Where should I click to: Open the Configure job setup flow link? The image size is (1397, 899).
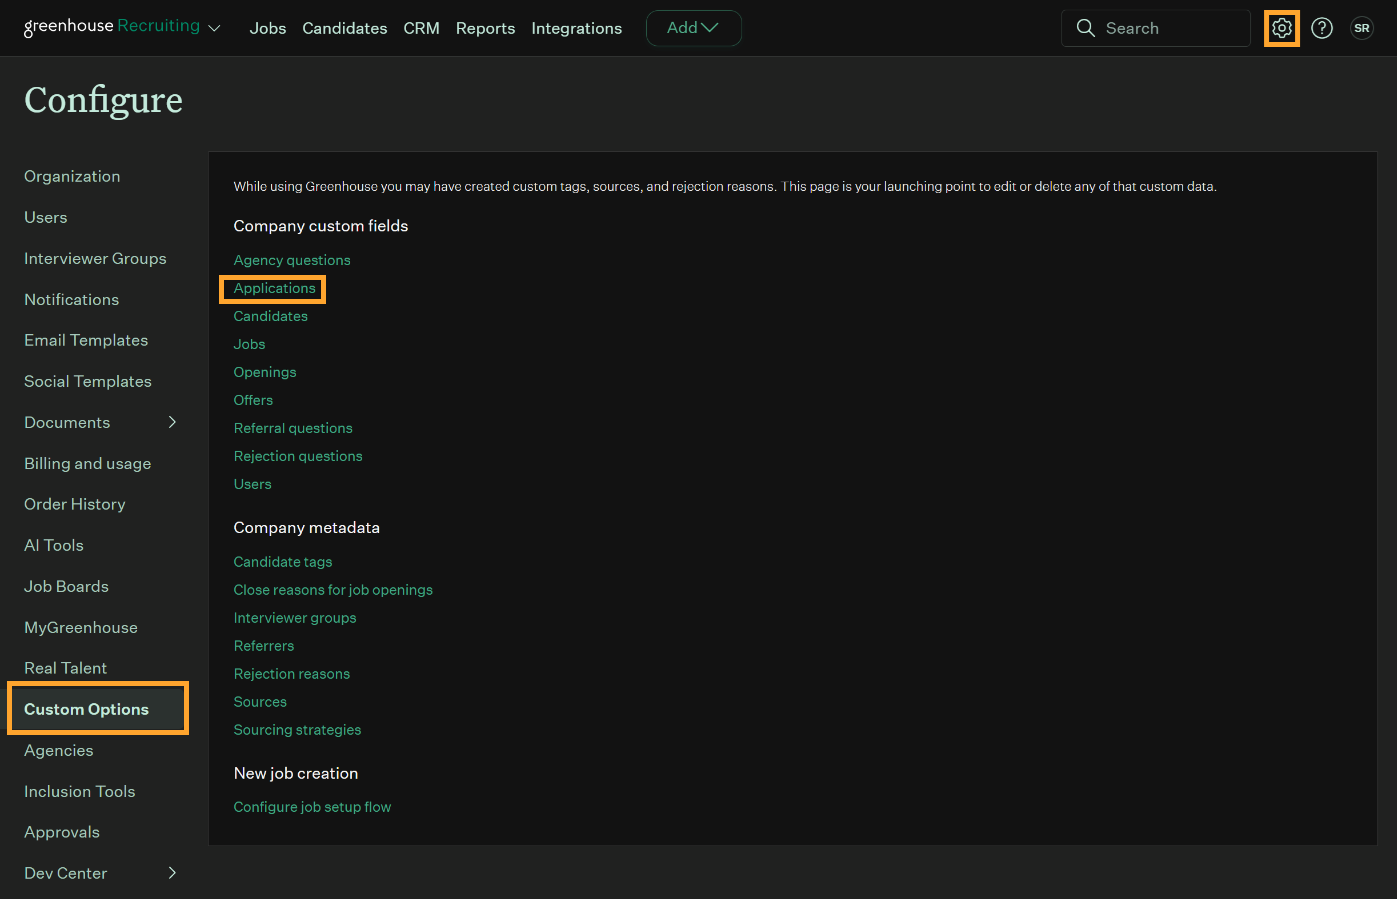(x=312, y=807)
